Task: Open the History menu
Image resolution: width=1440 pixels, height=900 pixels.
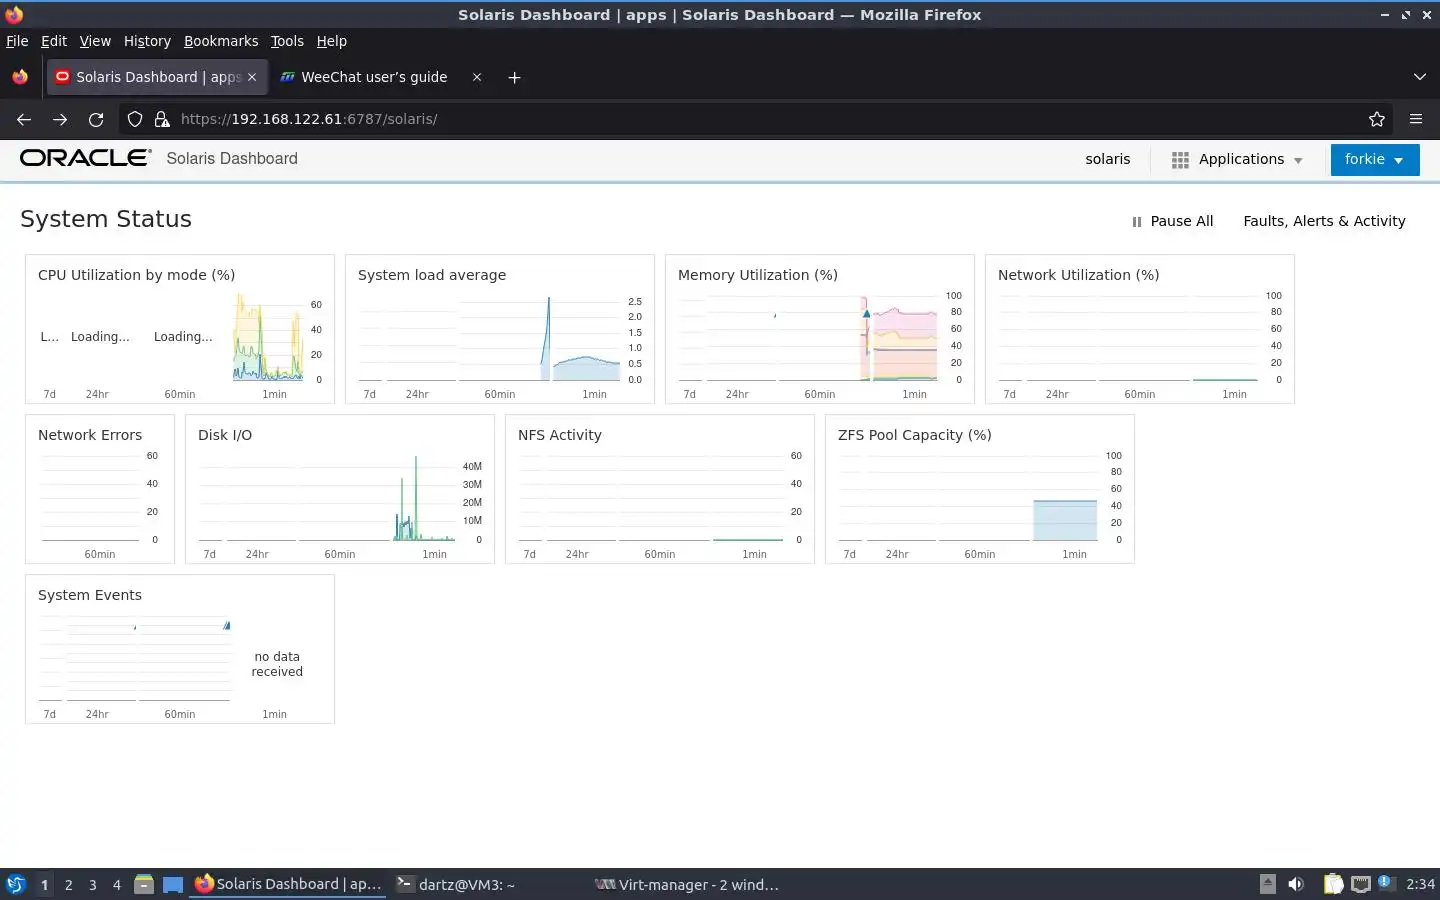Action: coord(147,41)
